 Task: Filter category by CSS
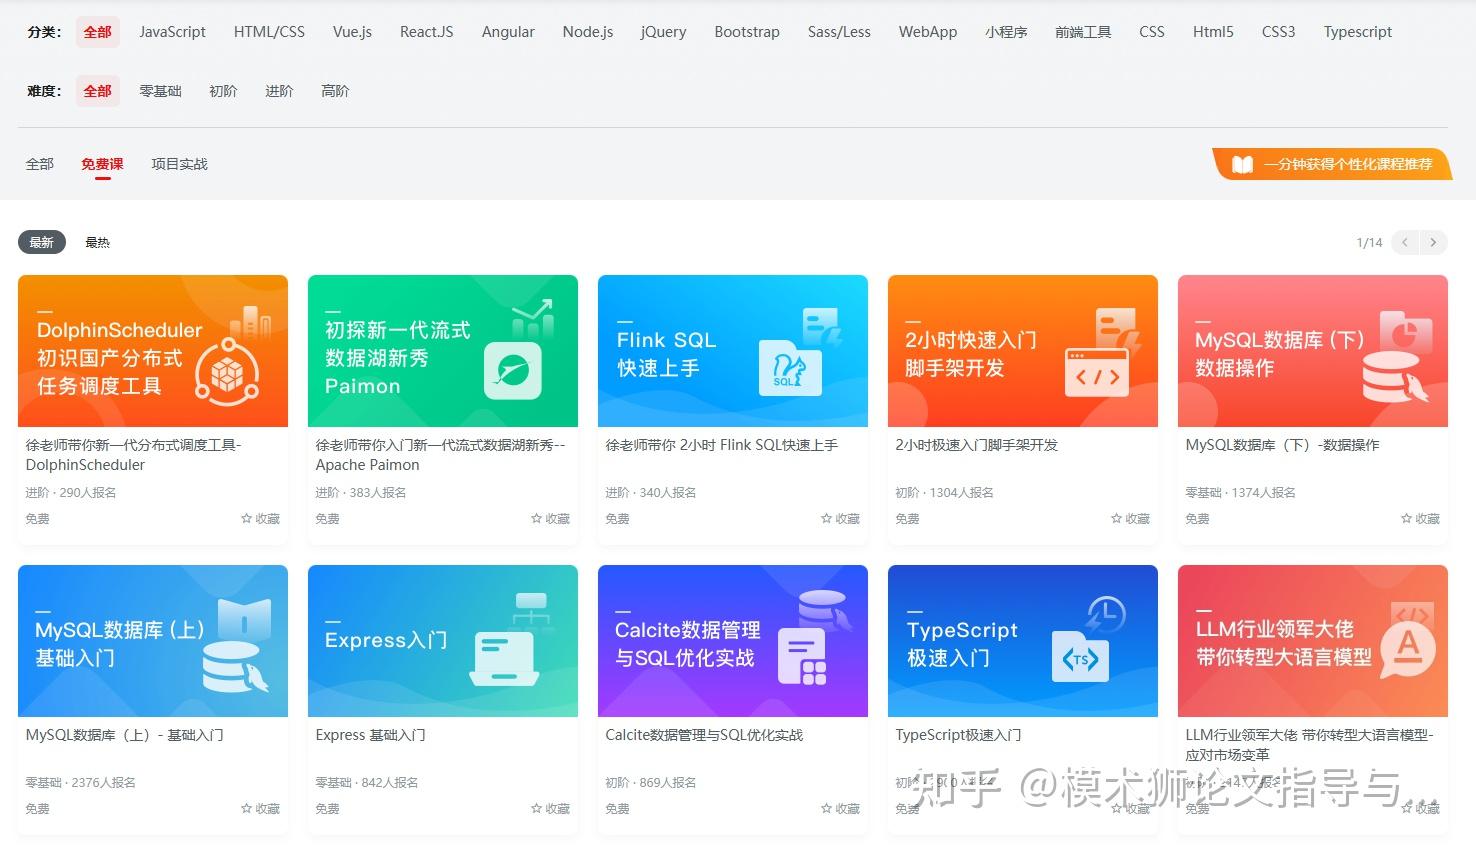click(1152, 32)
